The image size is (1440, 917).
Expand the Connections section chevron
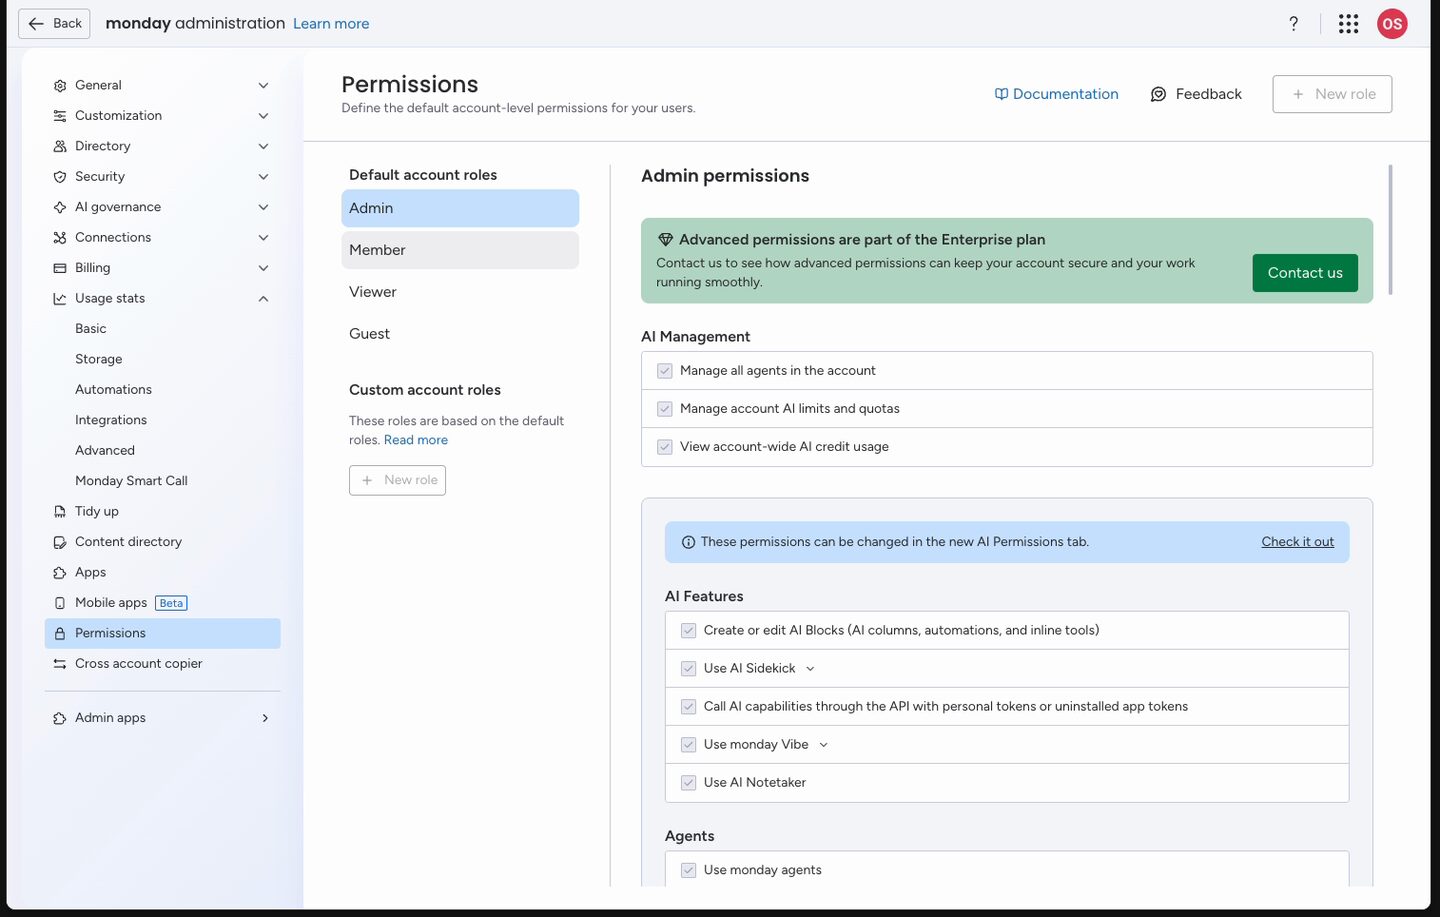[263, 238]
